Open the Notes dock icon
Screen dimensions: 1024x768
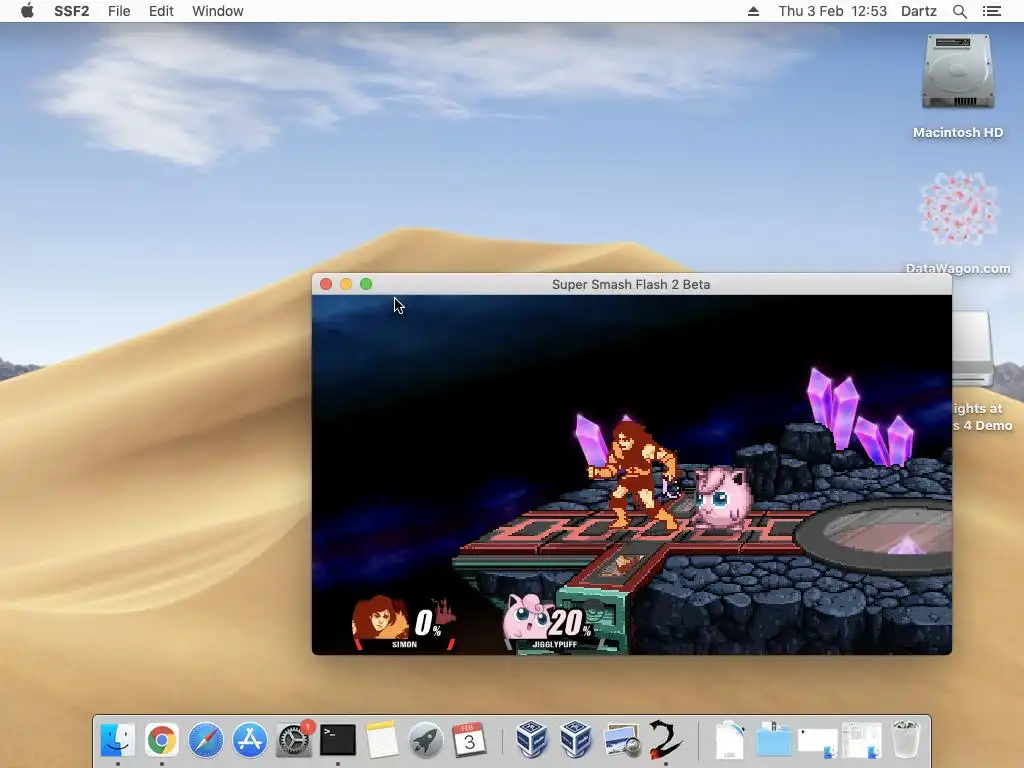[381, 739]
